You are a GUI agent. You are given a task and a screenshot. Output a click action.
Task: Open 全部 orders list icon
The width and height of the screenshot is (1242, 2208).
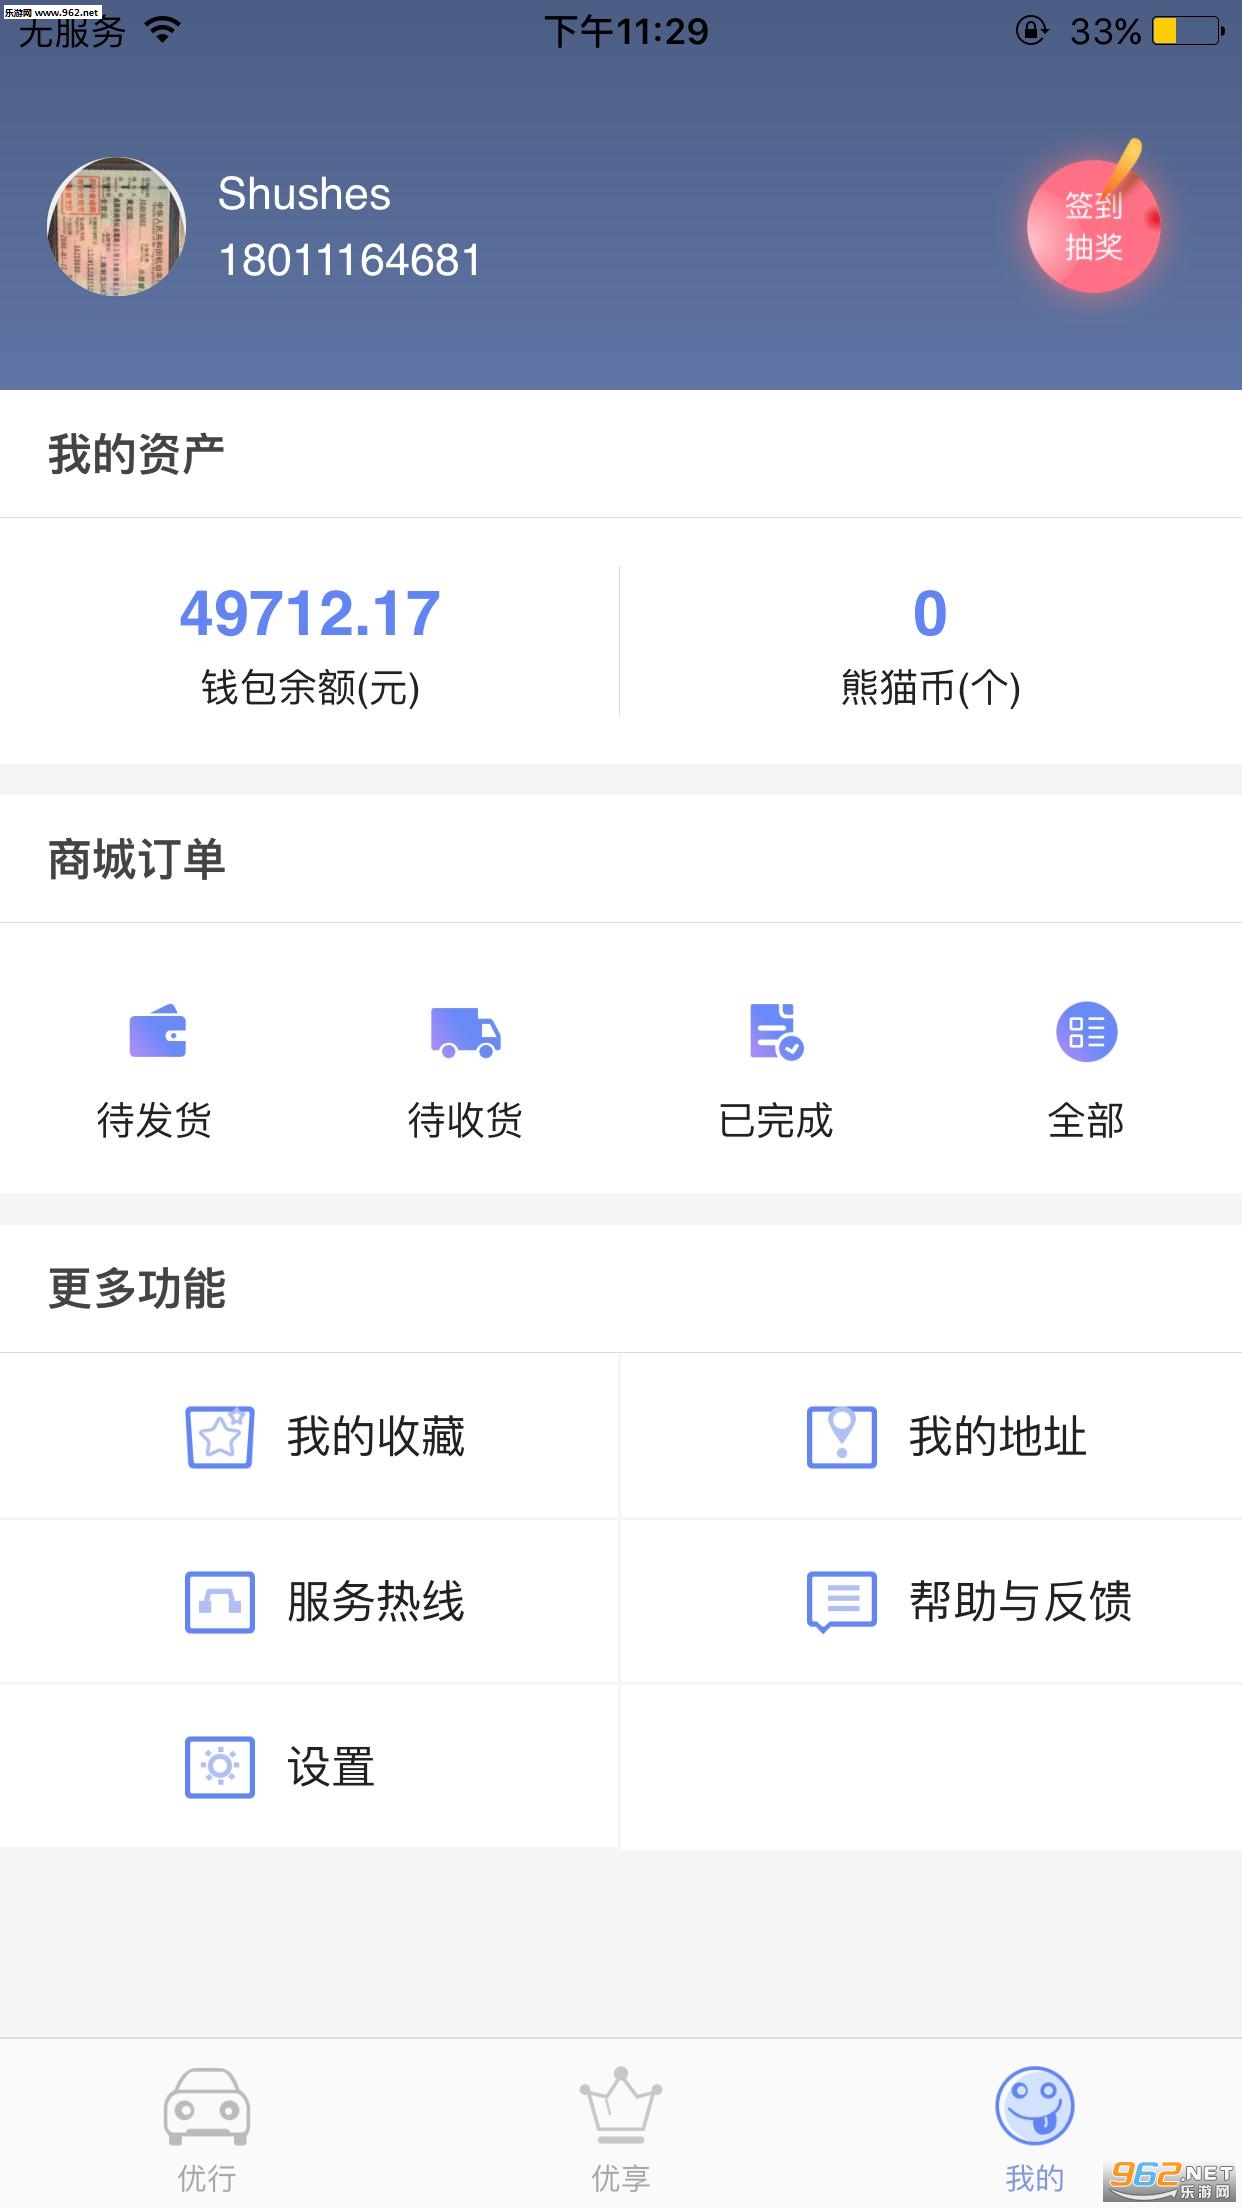(x=1087, y=1031)
